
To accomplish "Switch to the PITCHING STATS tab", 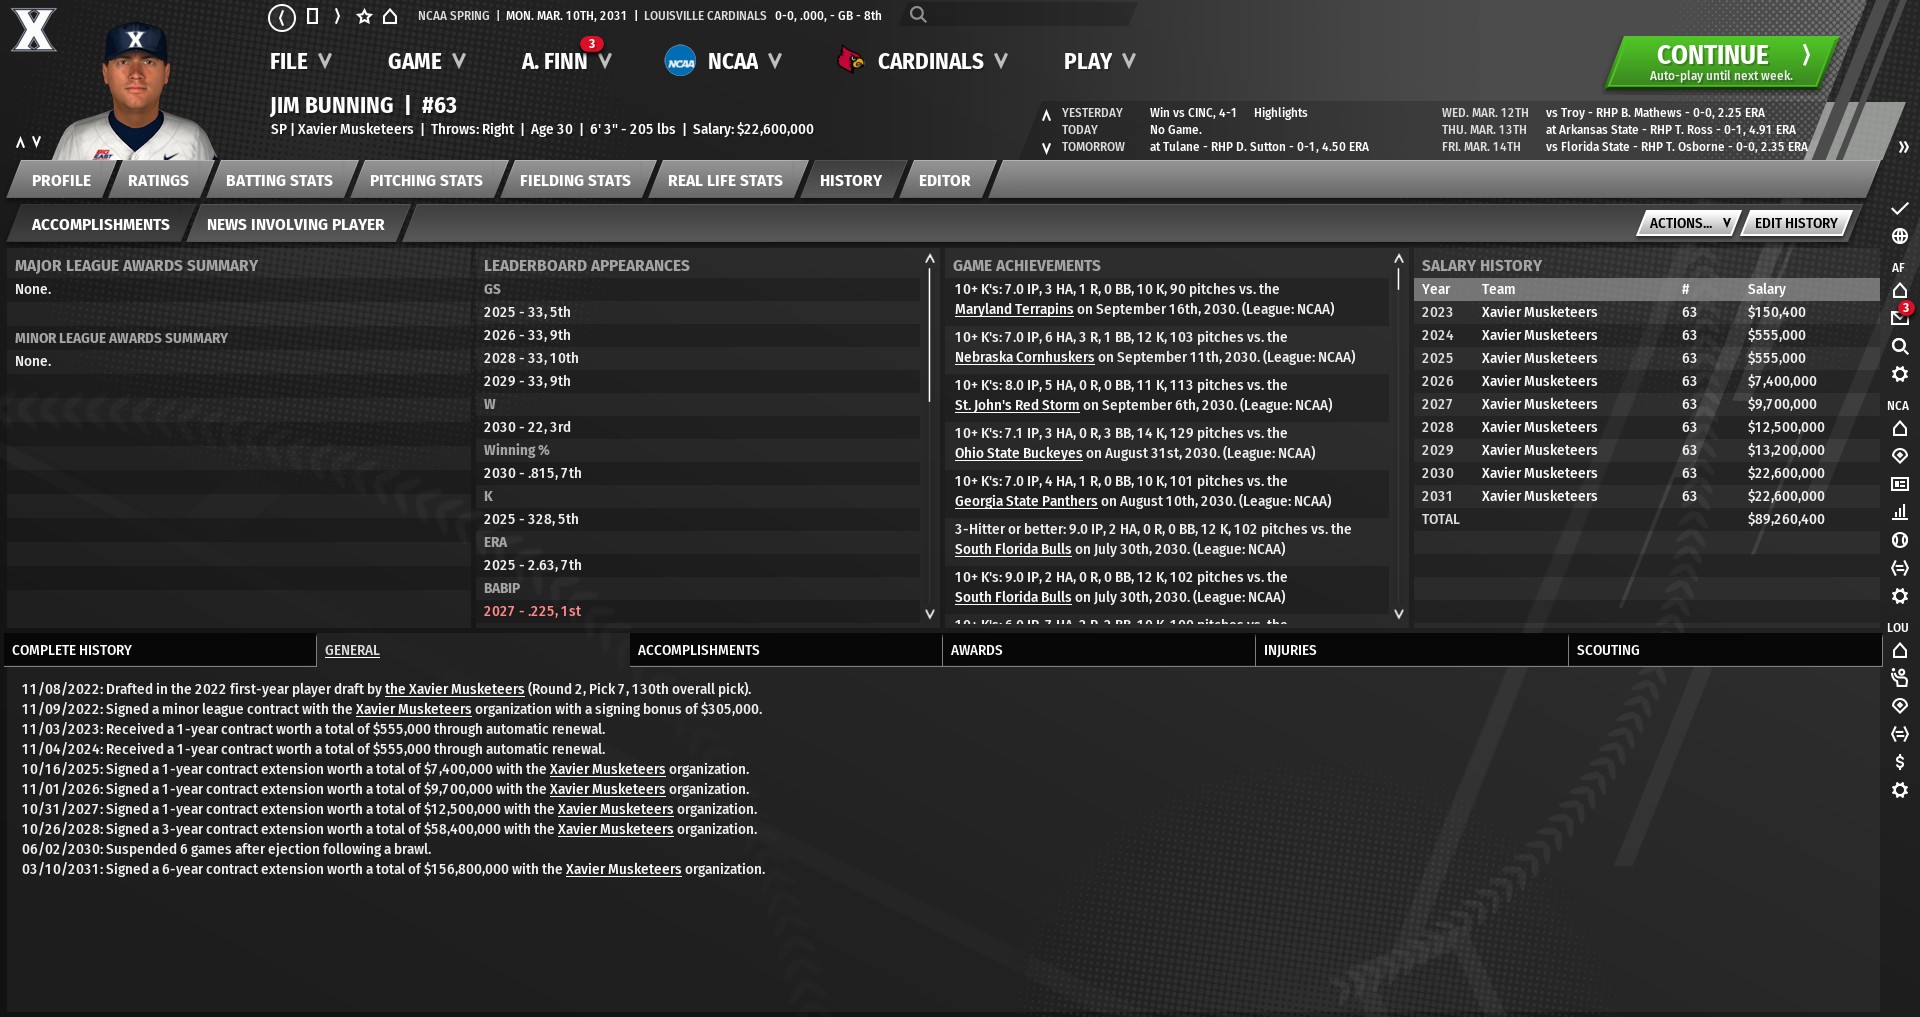I will click(x=426, y=181).
